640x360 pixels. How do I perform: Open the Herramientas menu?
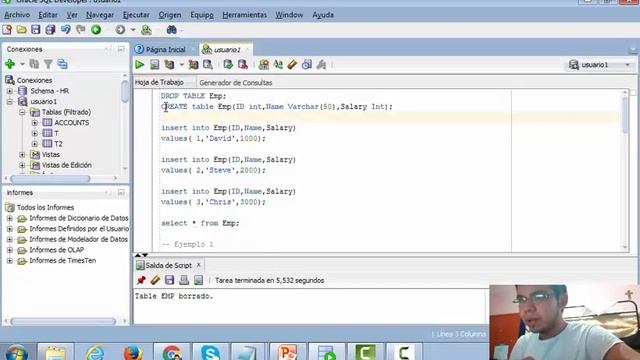click(244, 15)
